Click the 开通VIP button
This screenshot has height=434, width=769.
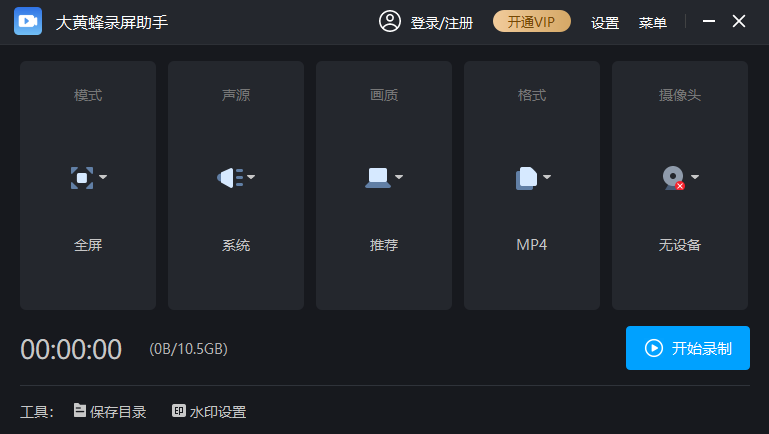(531, 22)
